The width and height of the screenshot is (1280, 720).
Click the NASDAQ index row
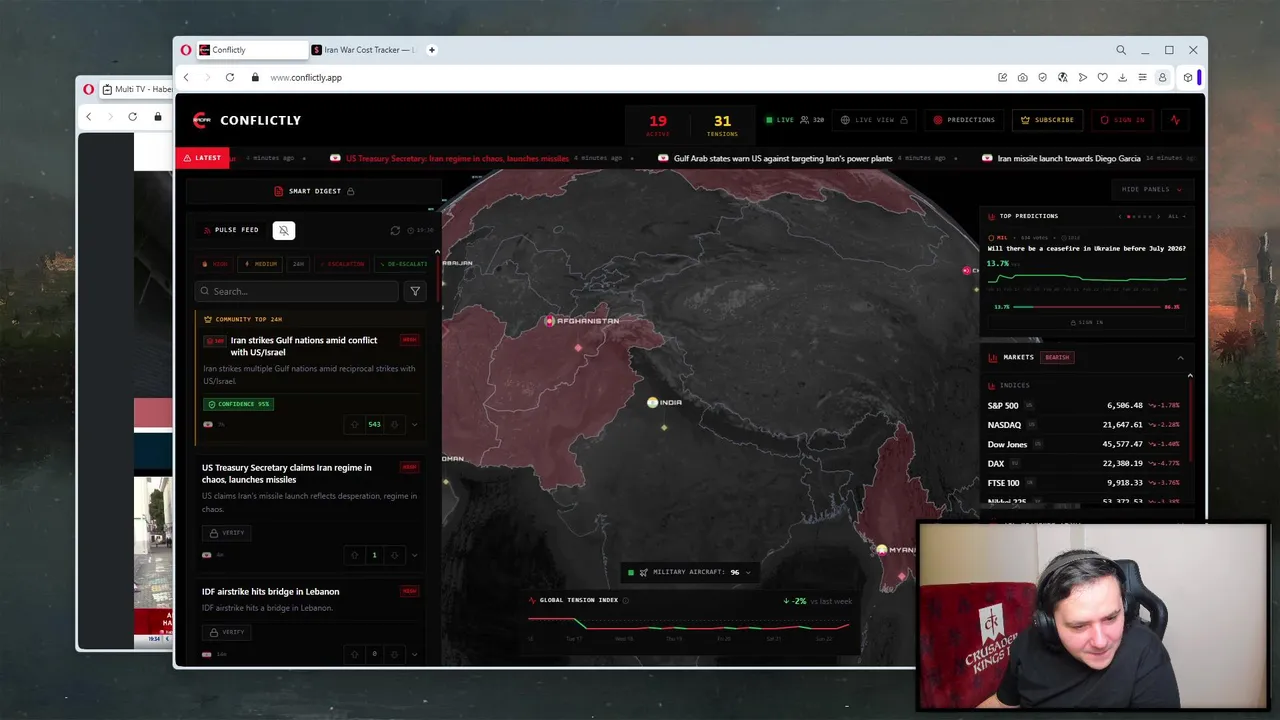pyautogui.click(x=1083, y=425)
